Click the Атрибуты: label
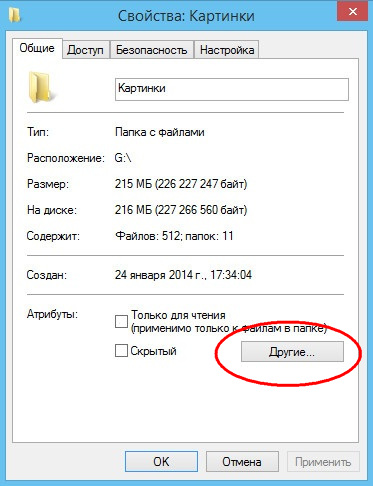Image resolution: width=373 pixels, height=486 pixels. click(x=52, y=314)
